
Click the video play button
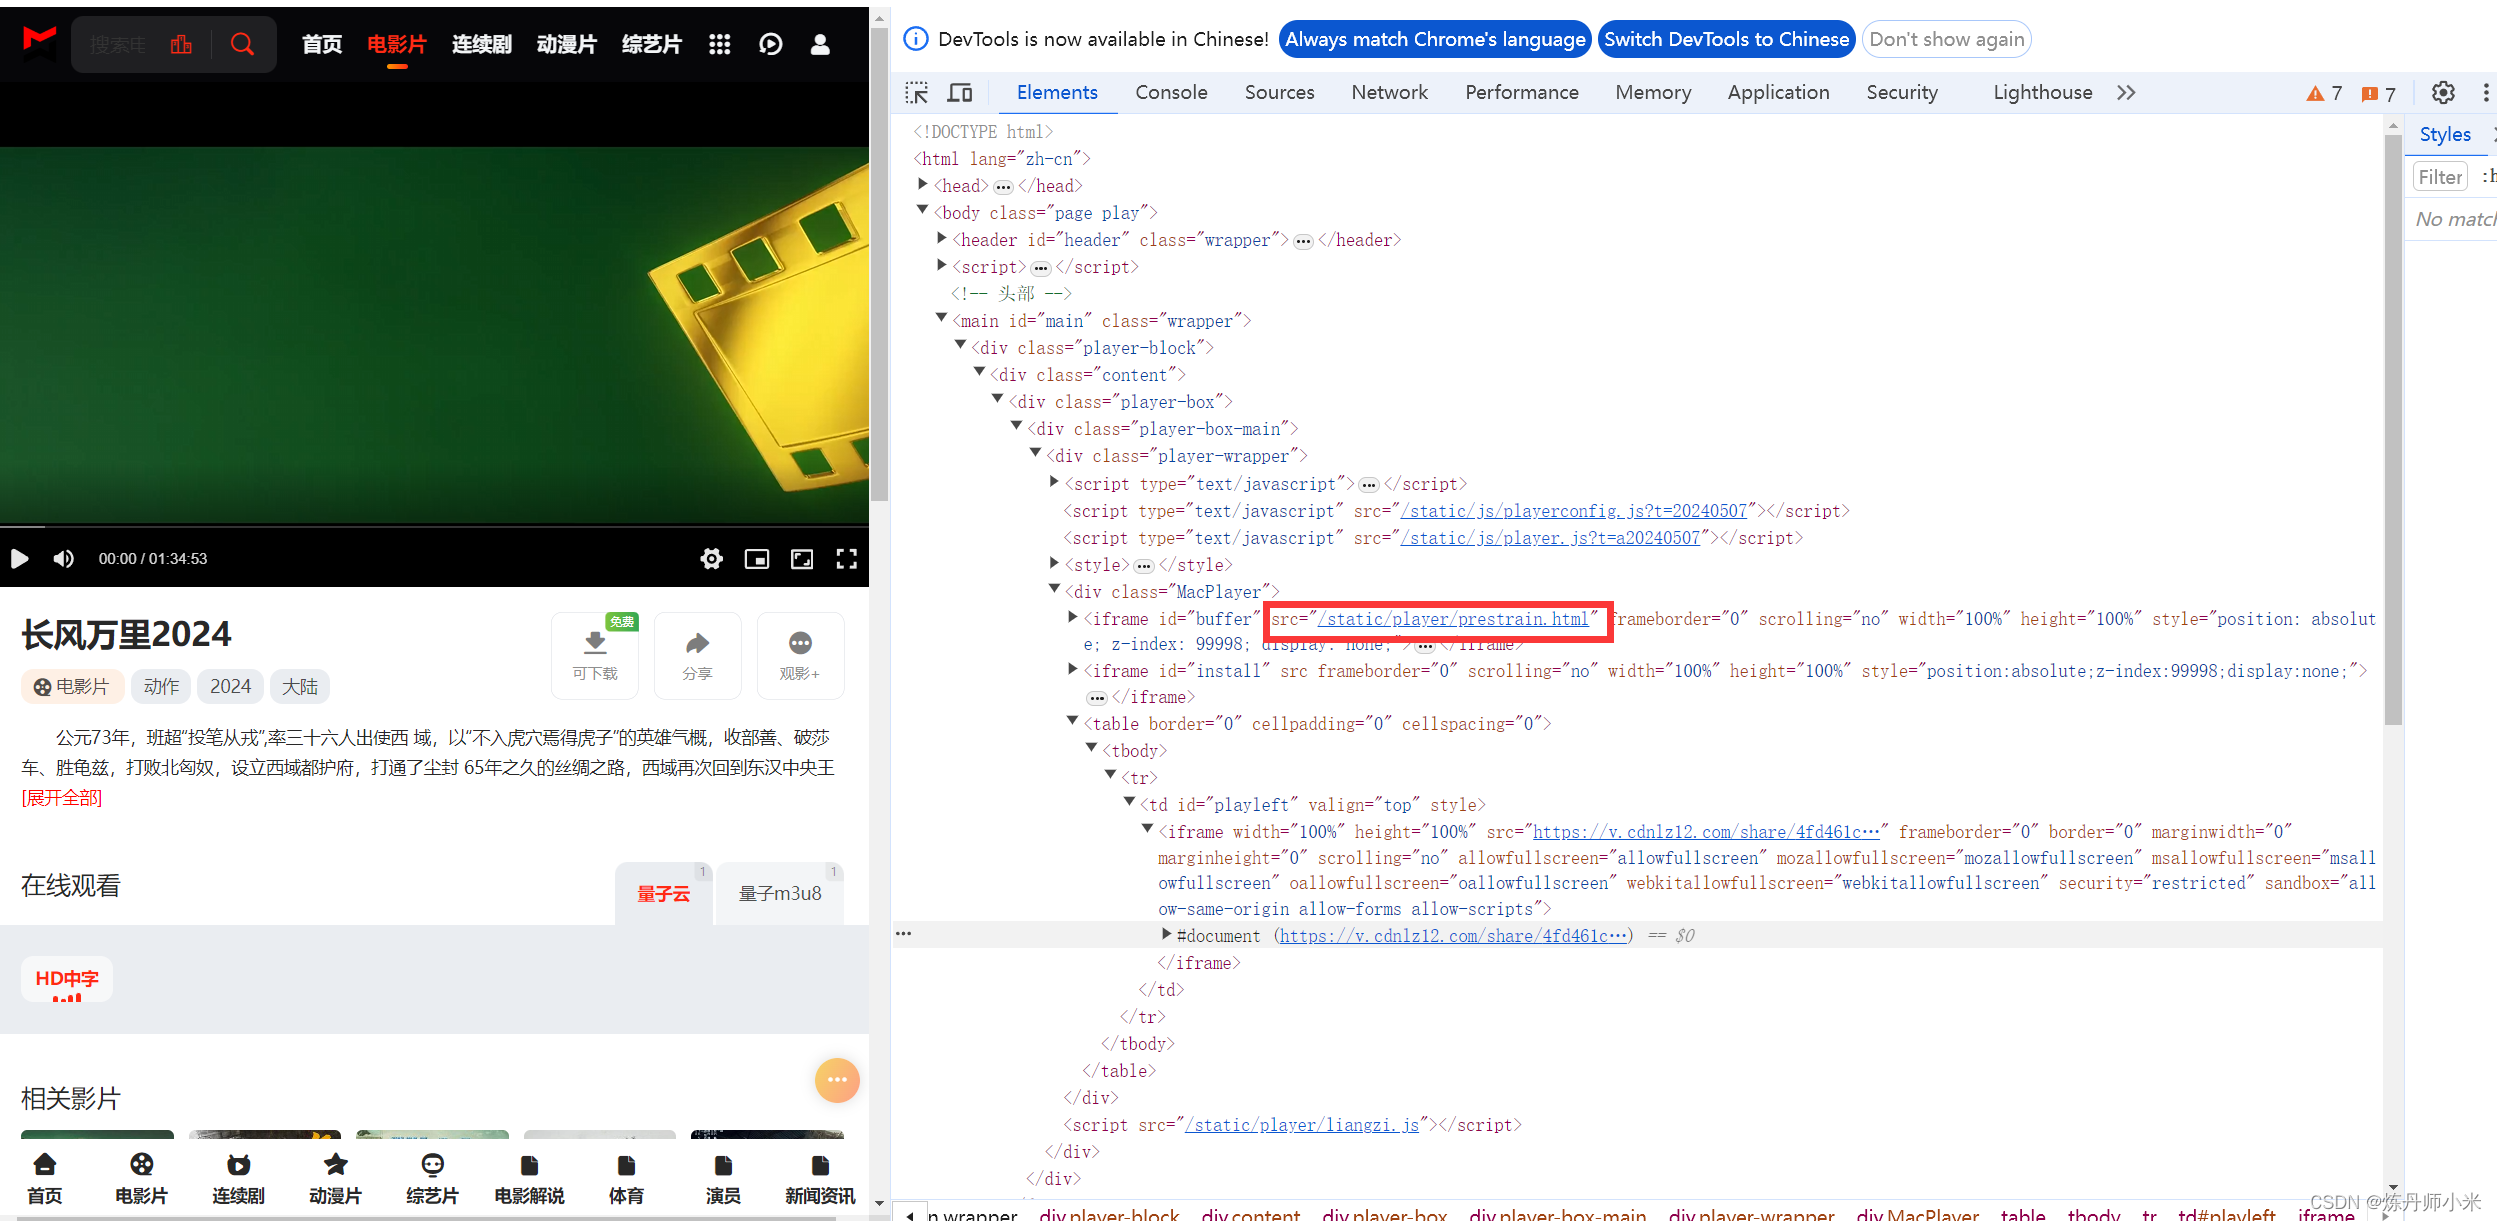(x=20, y=558)
